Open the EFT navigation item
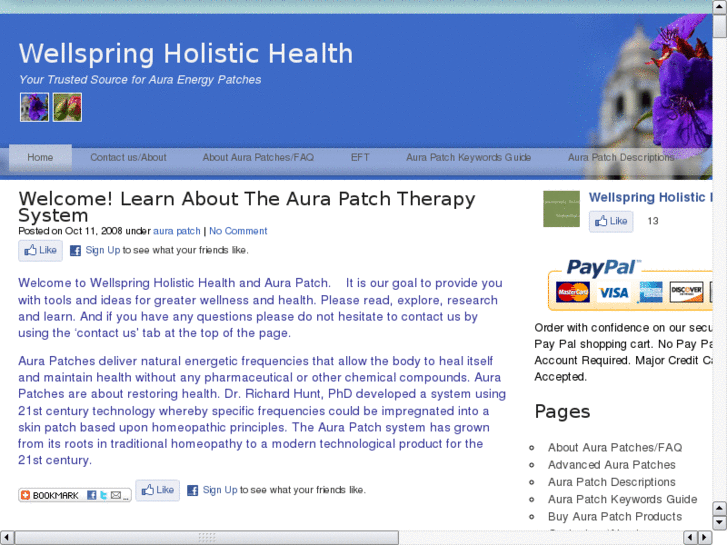 click(x=360, y=158)
